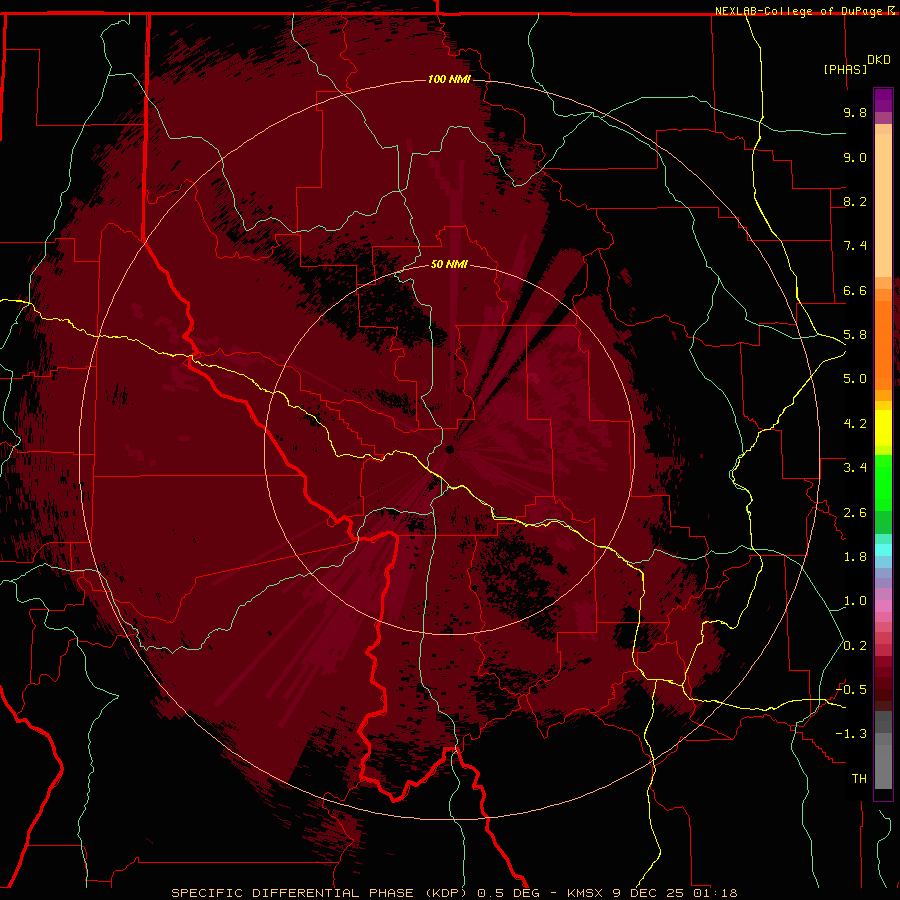This screenshot has height=900, width=900.
Task: Click the bright green color bar segment
Action: click(x=883, y=482)
